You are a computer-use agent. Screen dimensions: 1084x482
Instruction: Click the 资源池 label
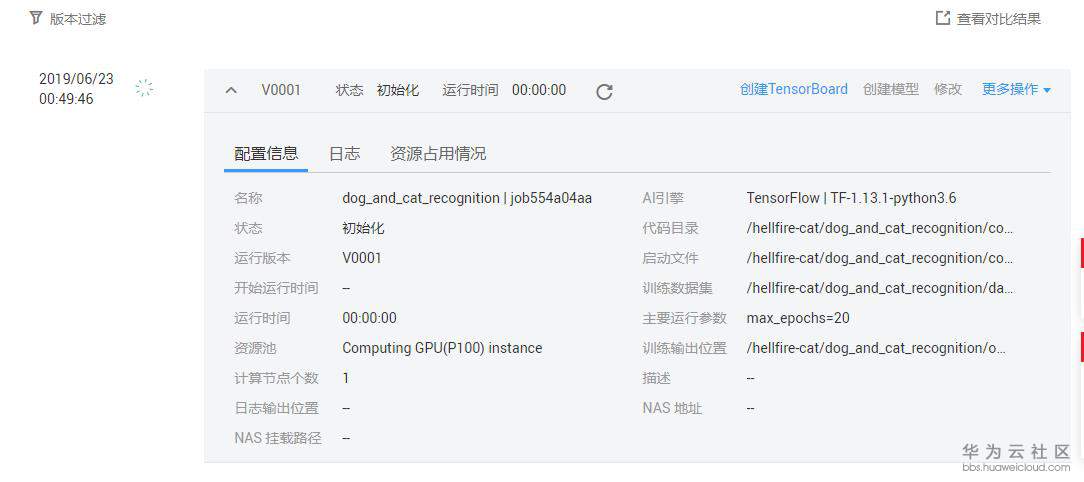[x=255, y=348]
